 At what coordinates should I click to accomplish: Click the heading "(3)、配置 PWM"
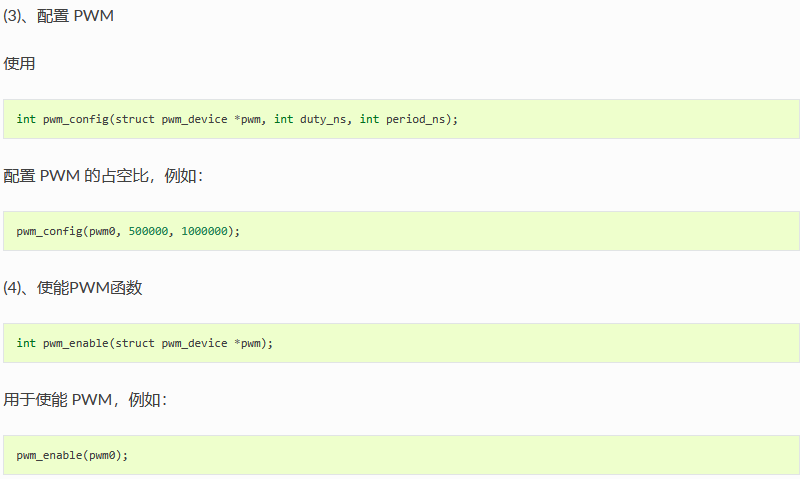point(58,16)
